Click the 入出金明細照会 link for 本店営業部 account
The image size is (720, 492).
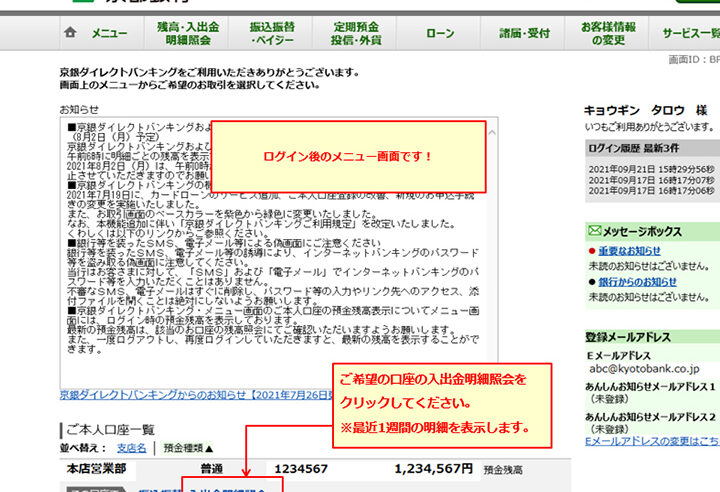click(229, 489)
